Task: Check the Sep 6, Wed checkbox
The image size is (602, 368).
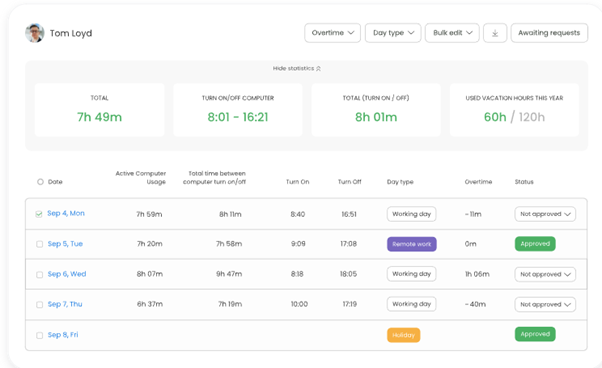Action: point(40,275)
